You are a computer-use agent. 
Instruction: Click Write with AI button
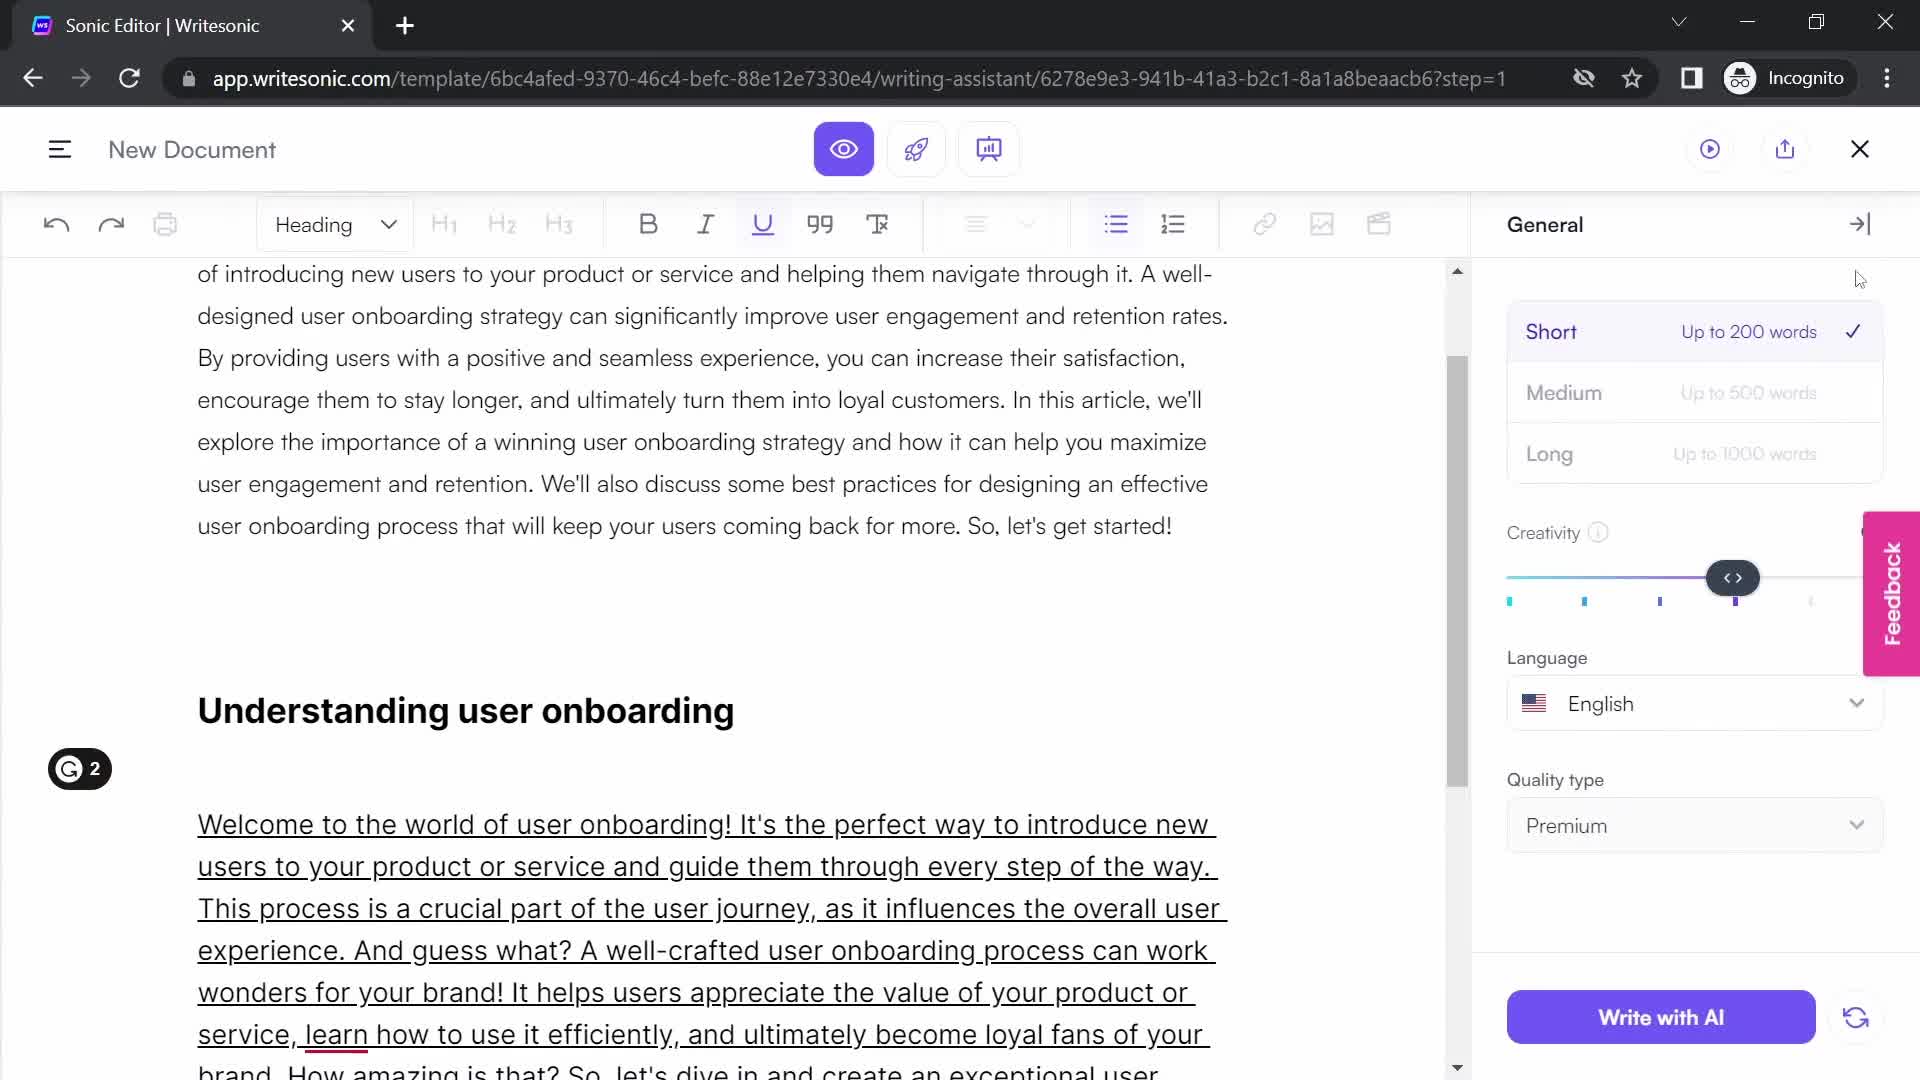pyautogui.click(x=1660, y=1017)
